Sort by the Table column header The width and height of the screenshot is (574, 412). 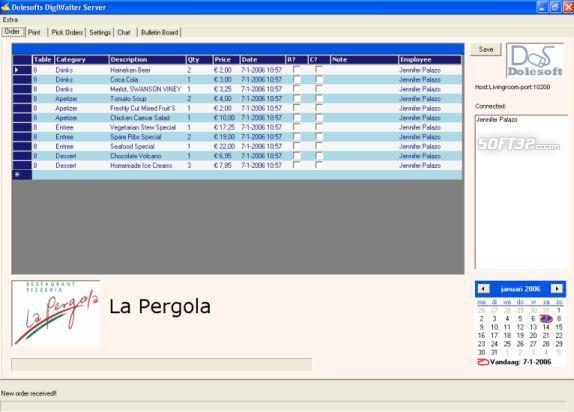pyautogui.click(x=43, y=60)
